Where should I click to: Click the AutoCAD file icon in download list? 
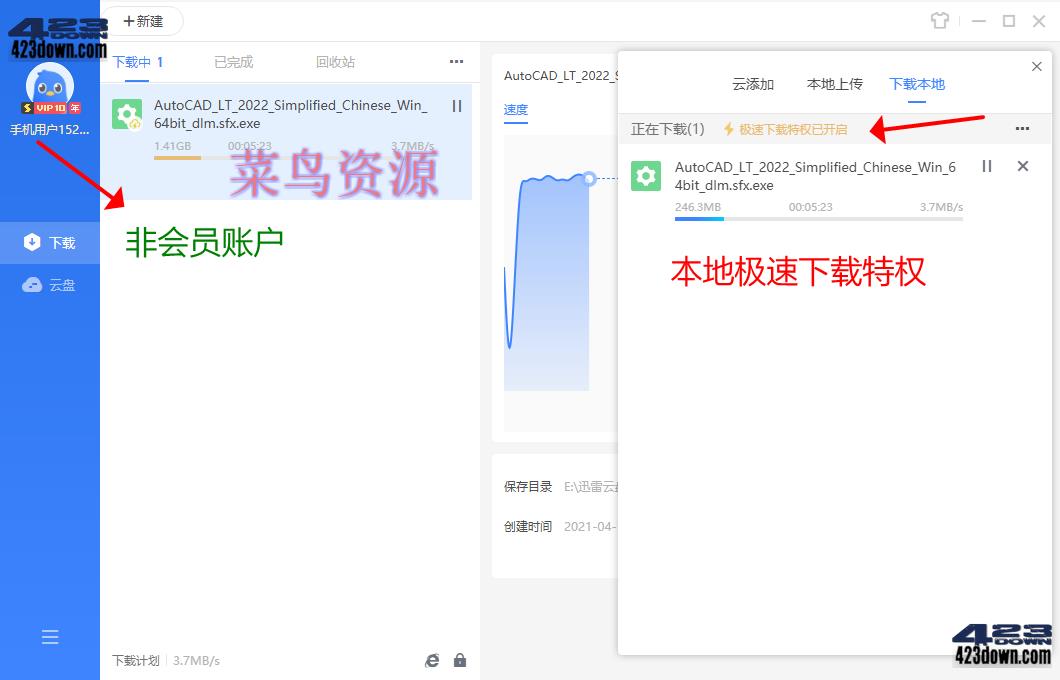tap(127, 115)
